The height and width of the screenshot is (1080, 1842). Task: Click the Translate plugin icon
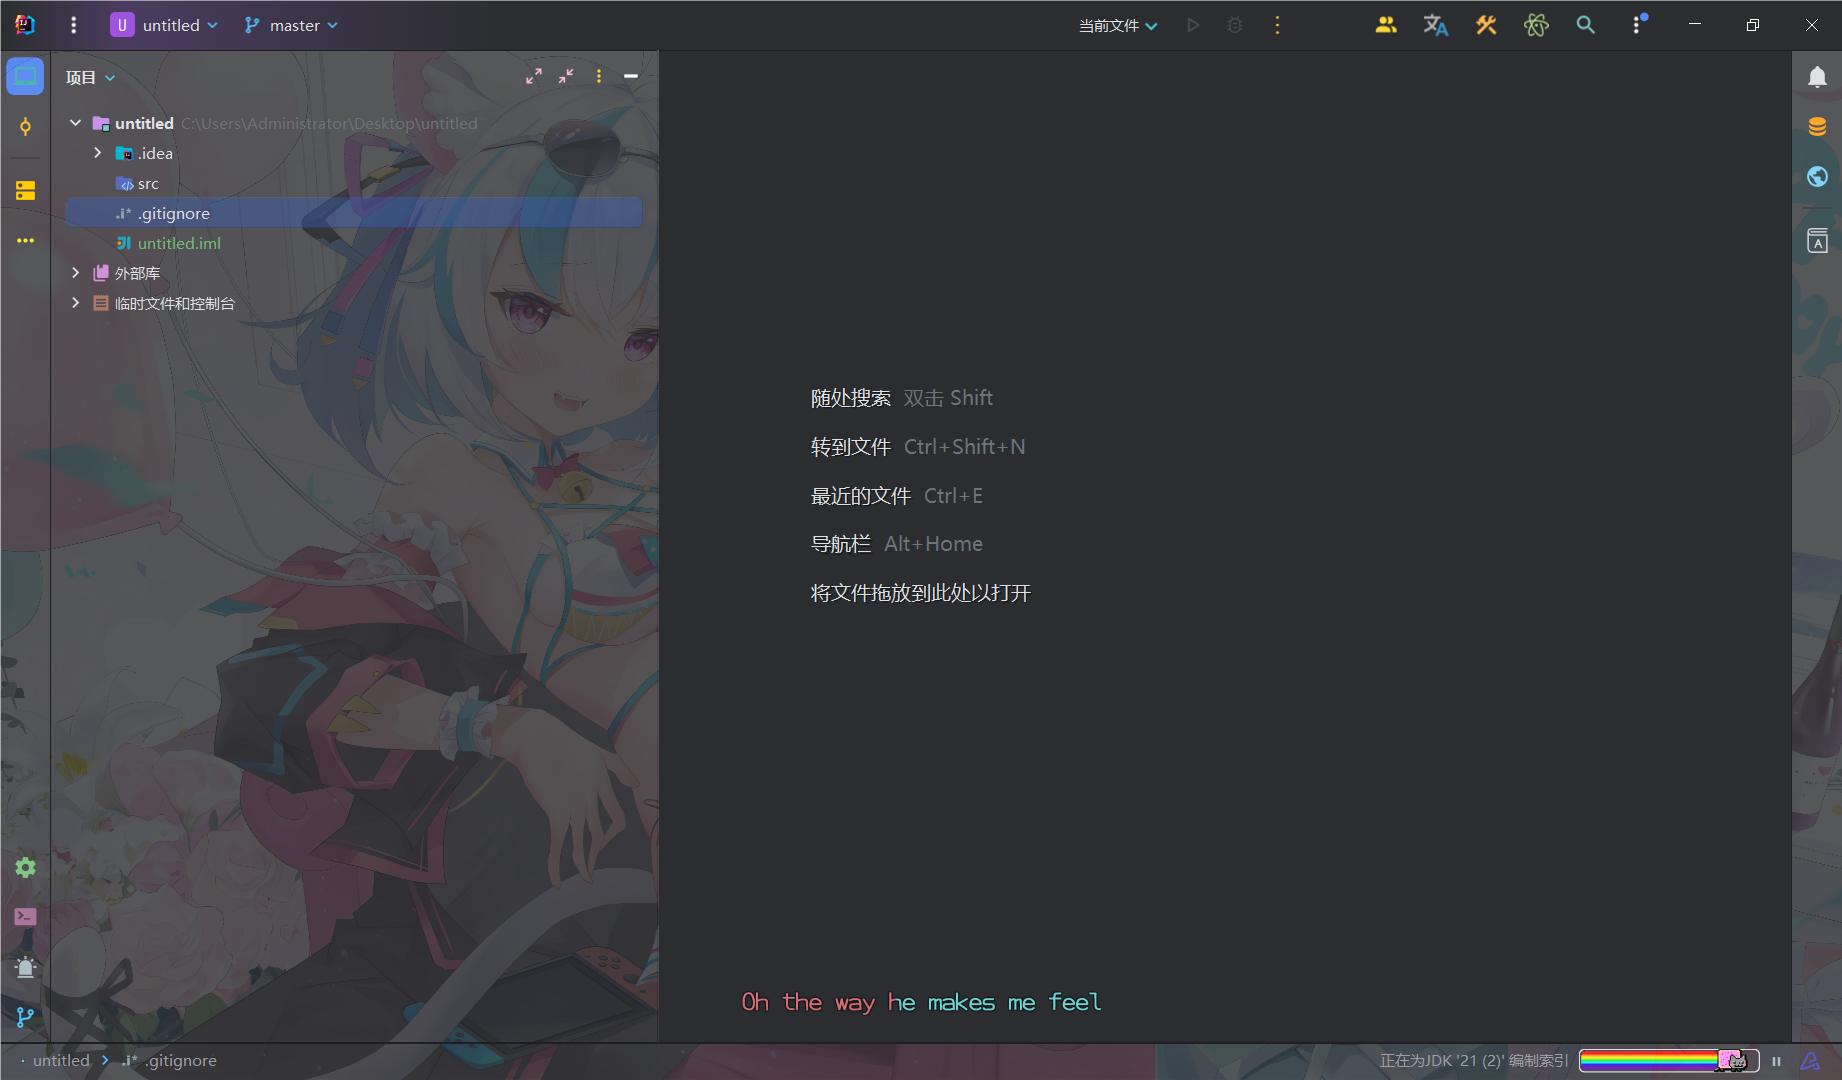(1435, 25)
